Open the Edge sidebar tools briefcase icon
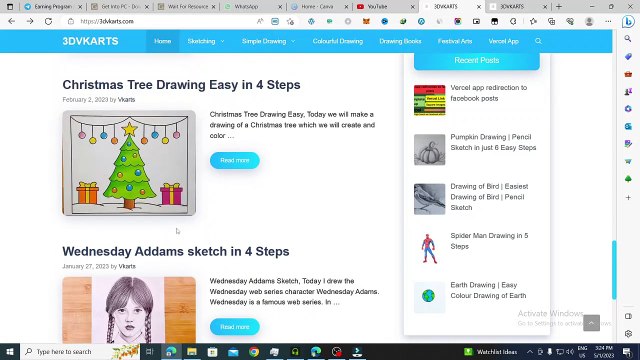The width and height of the screenshot is (640, 360). click(x=628, y=74)
